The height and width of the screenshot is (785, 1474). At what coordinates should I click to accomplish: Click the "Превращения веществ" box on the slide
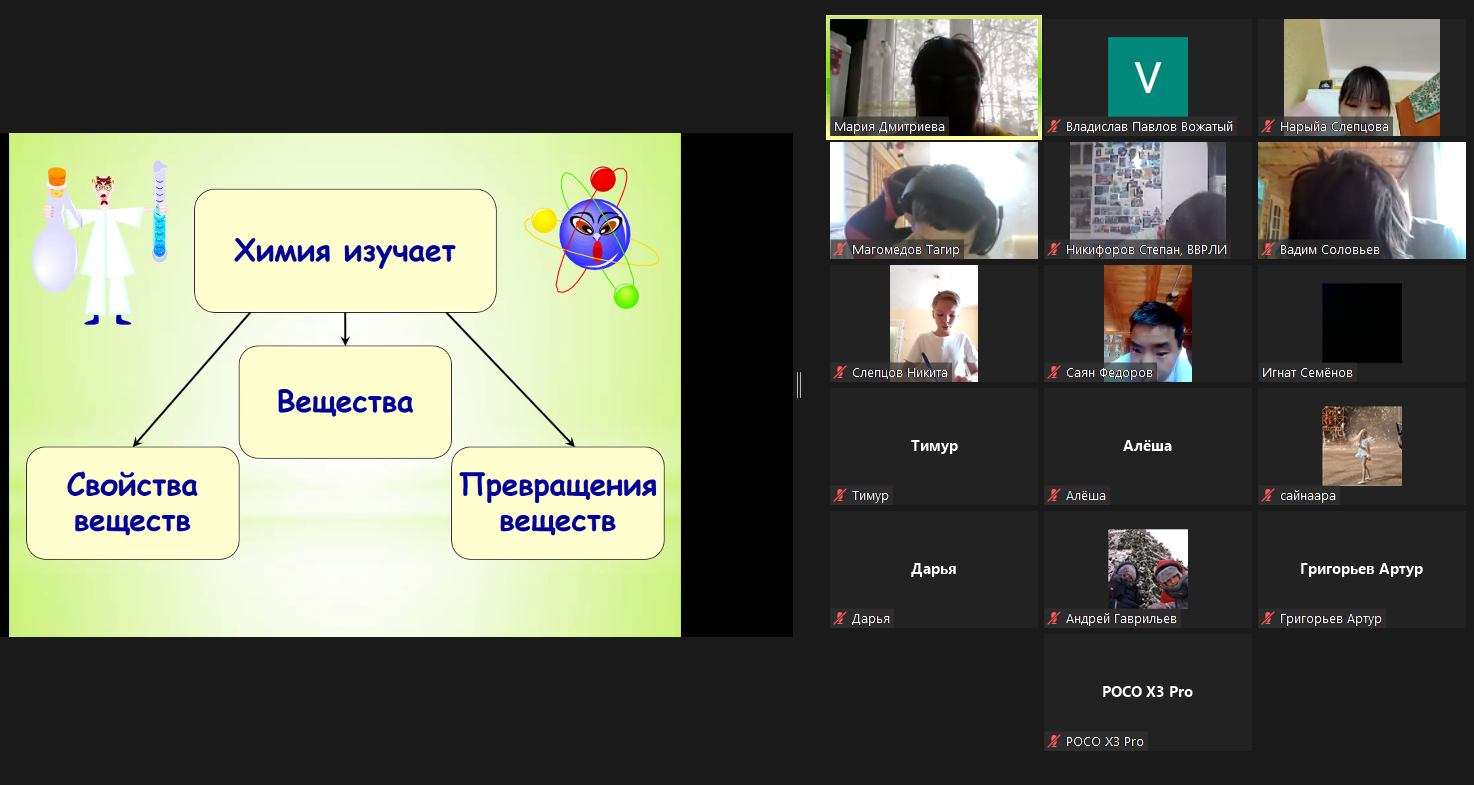(557, 503)
